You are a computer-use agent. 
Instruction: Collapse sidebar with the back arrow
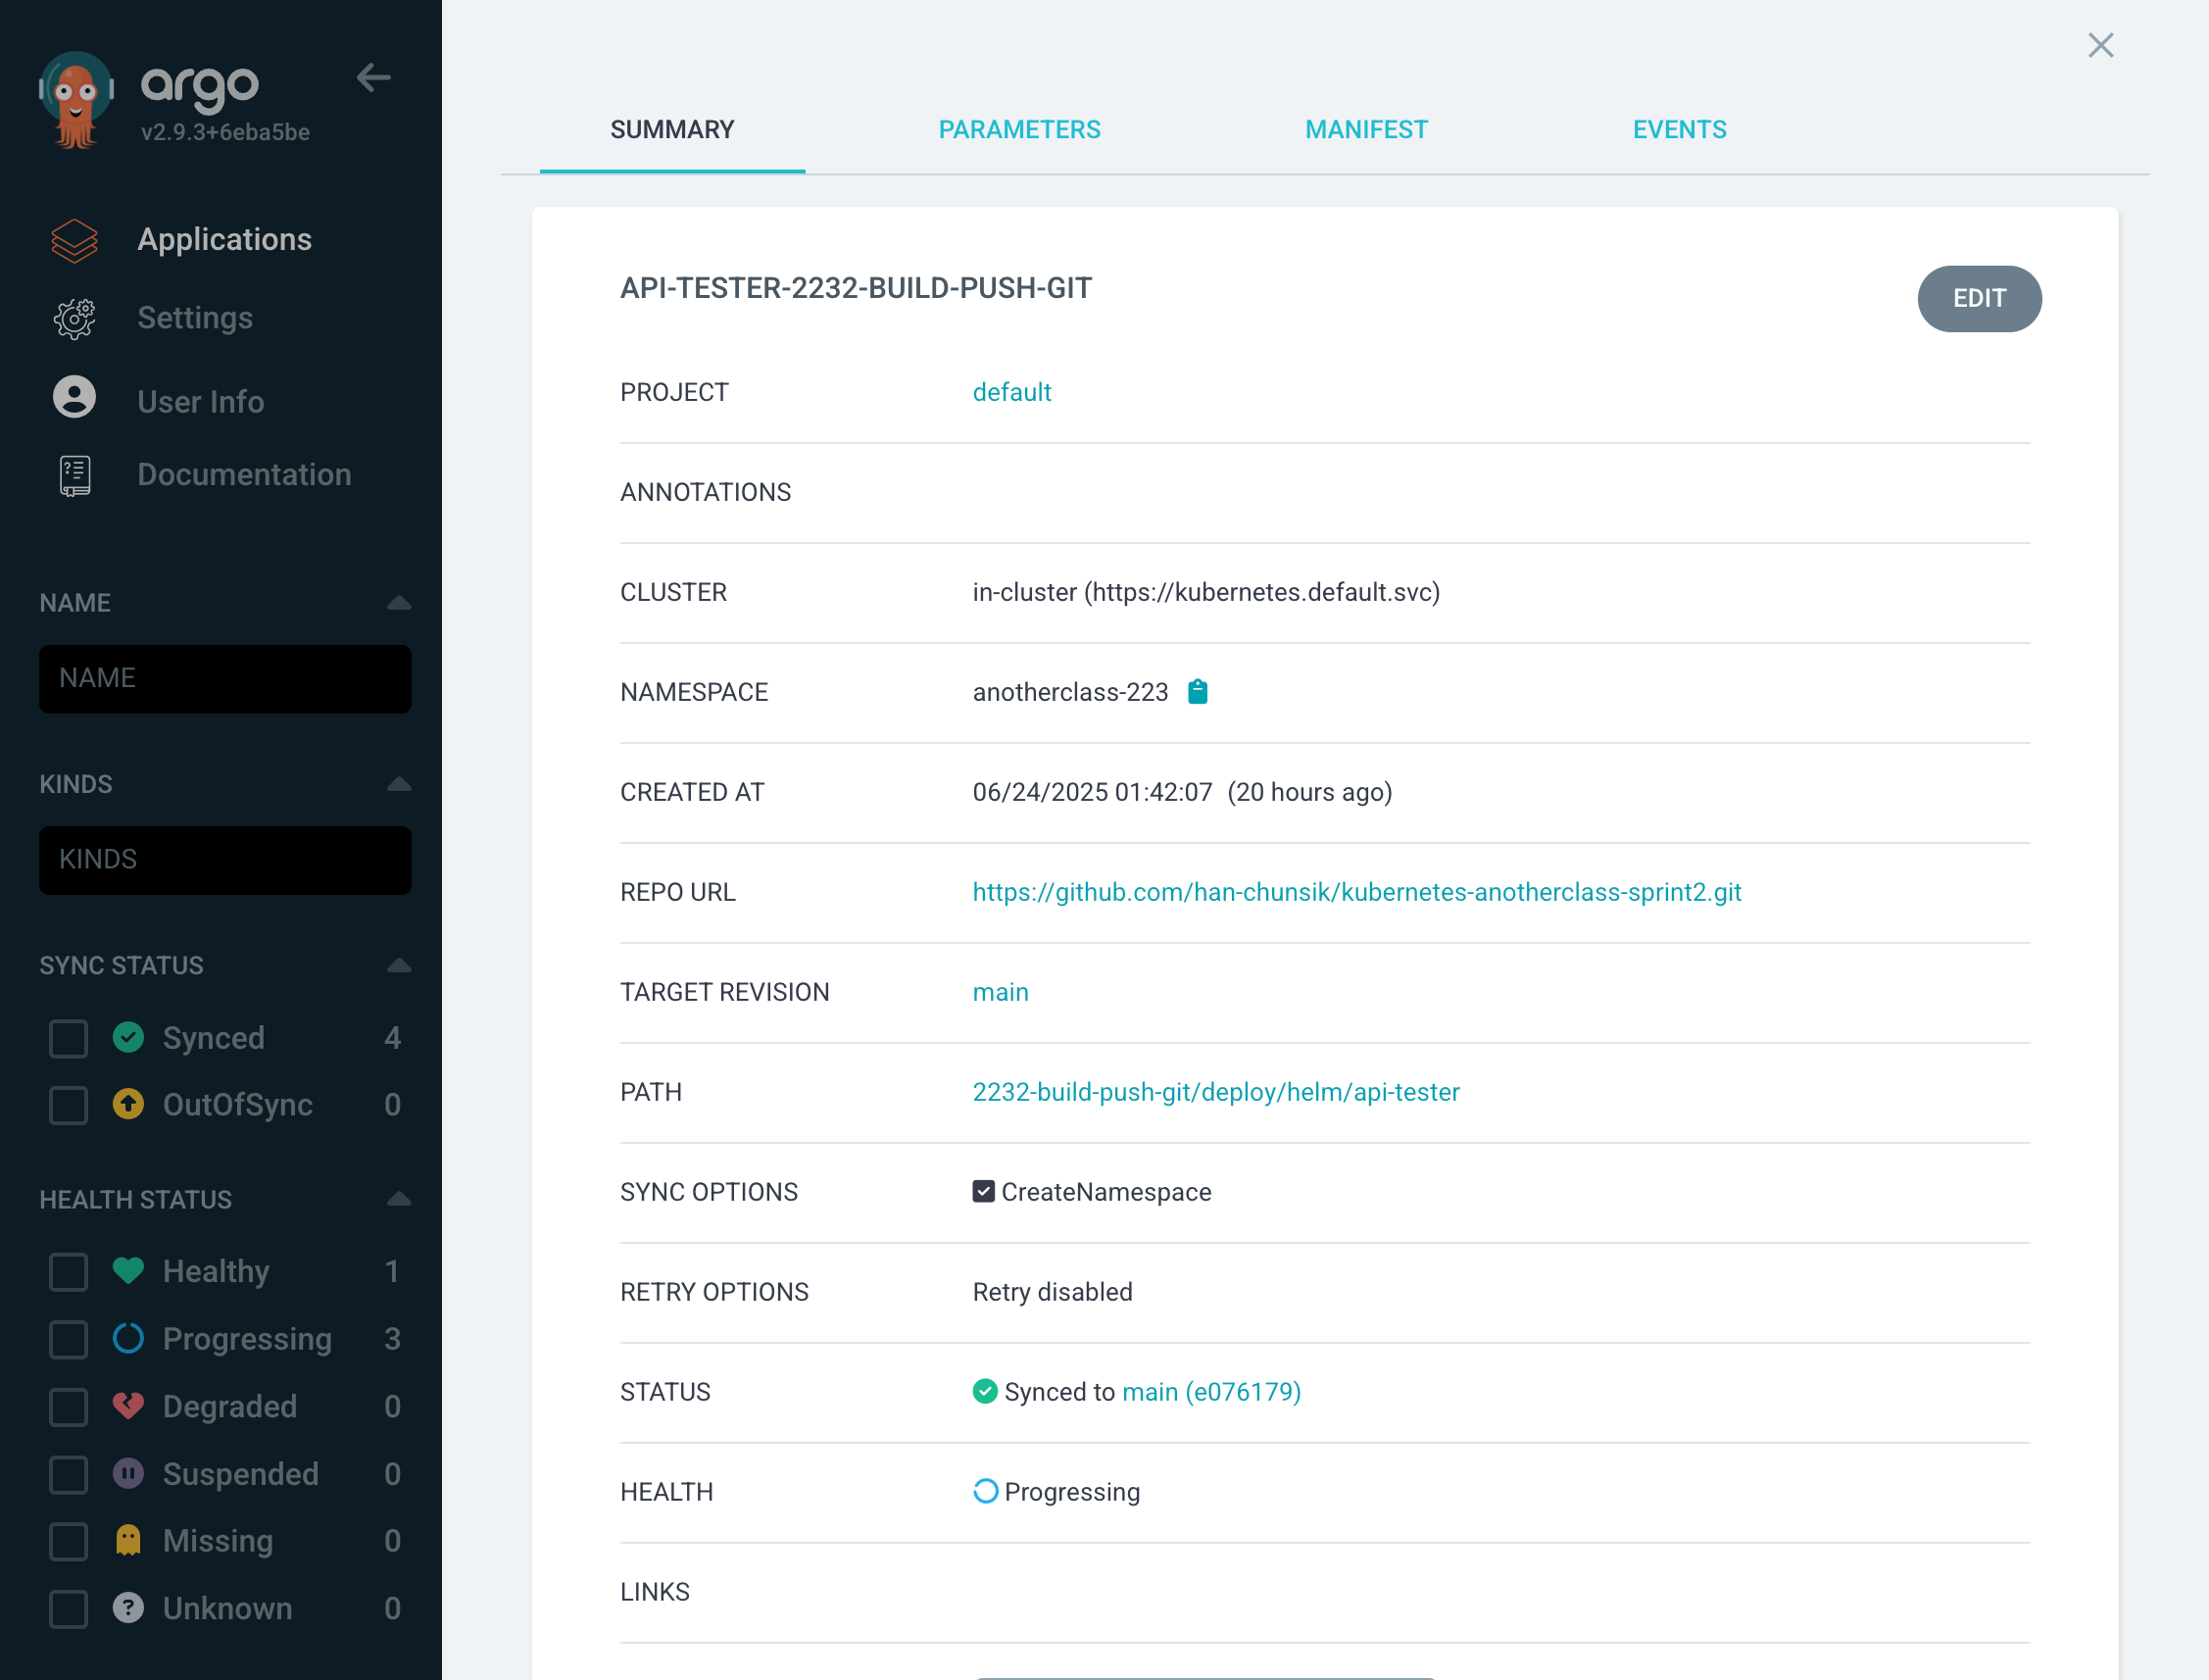tap(373, 78)
